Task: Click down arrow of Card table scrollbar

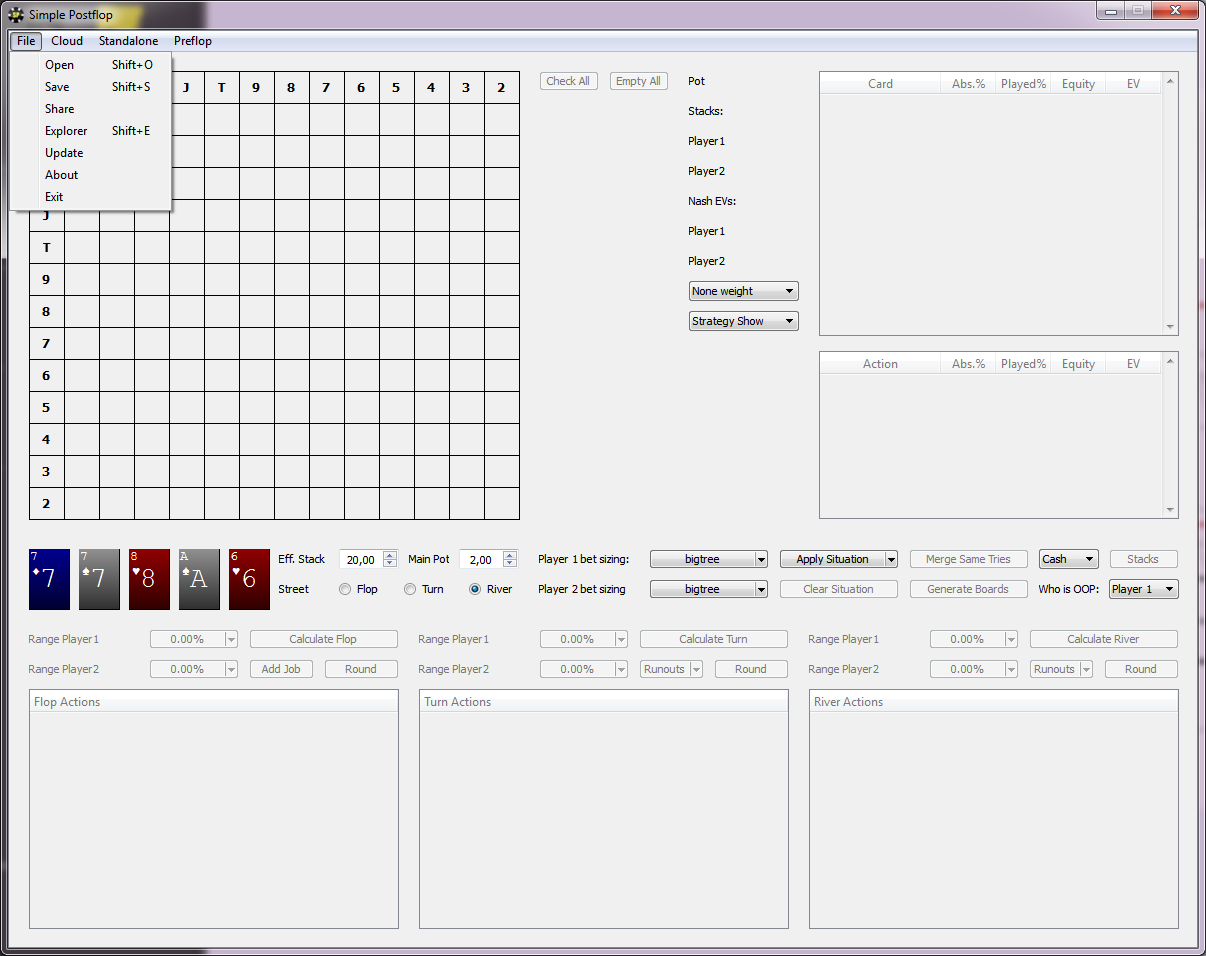Action: (1170, 327)
